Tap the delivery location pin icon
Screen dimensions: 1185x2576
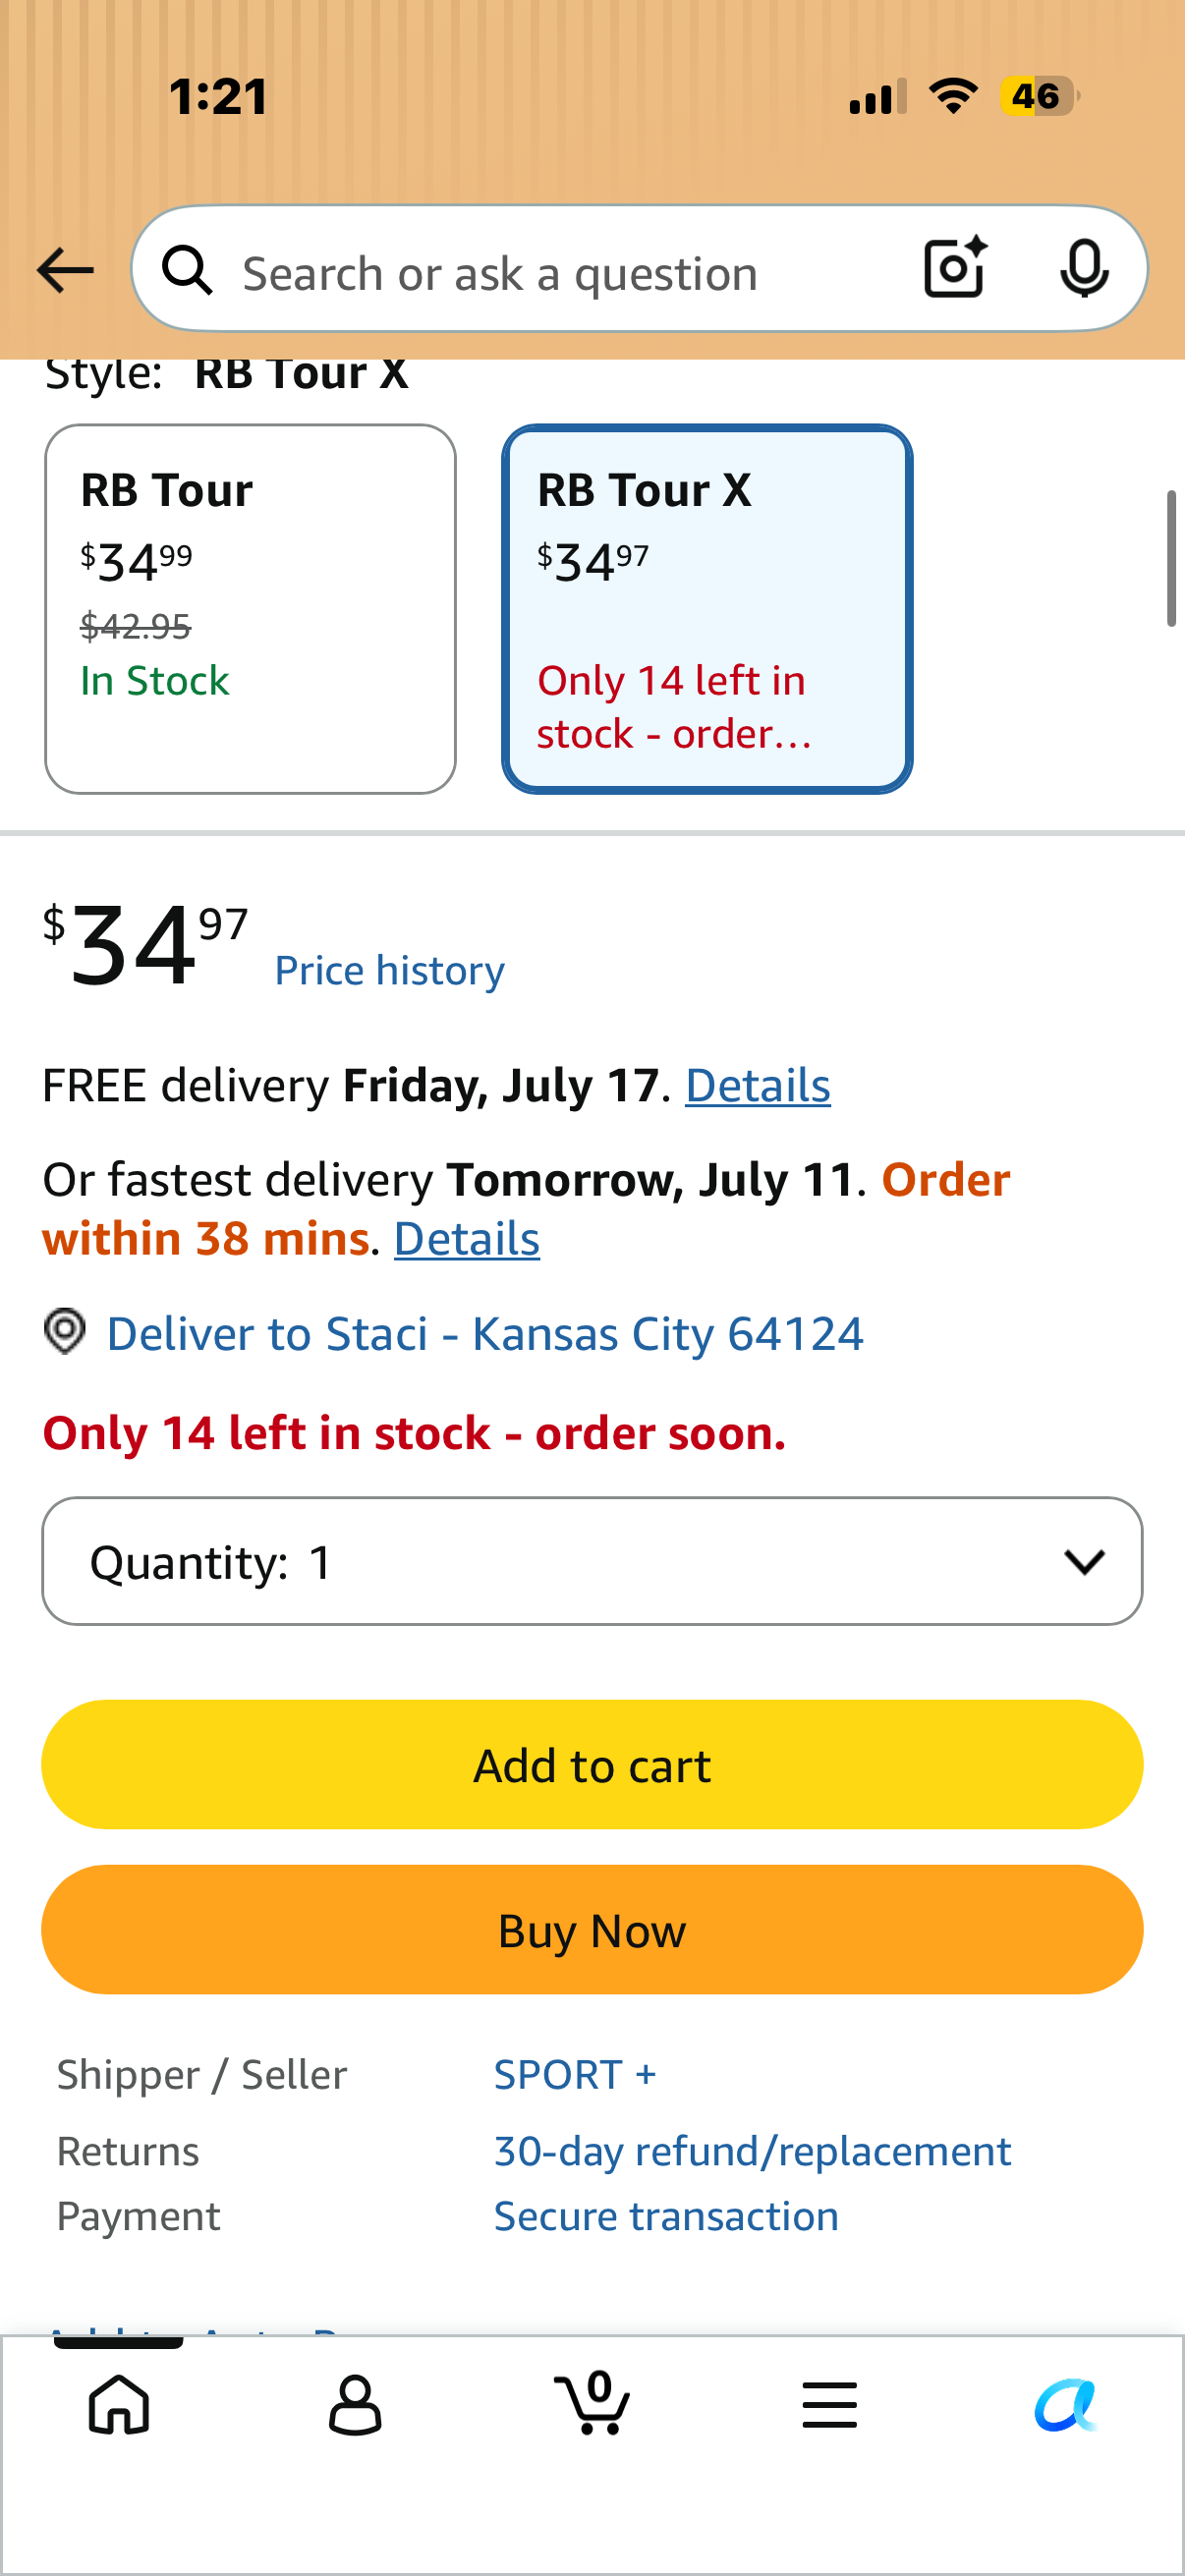pos(65,1332)
